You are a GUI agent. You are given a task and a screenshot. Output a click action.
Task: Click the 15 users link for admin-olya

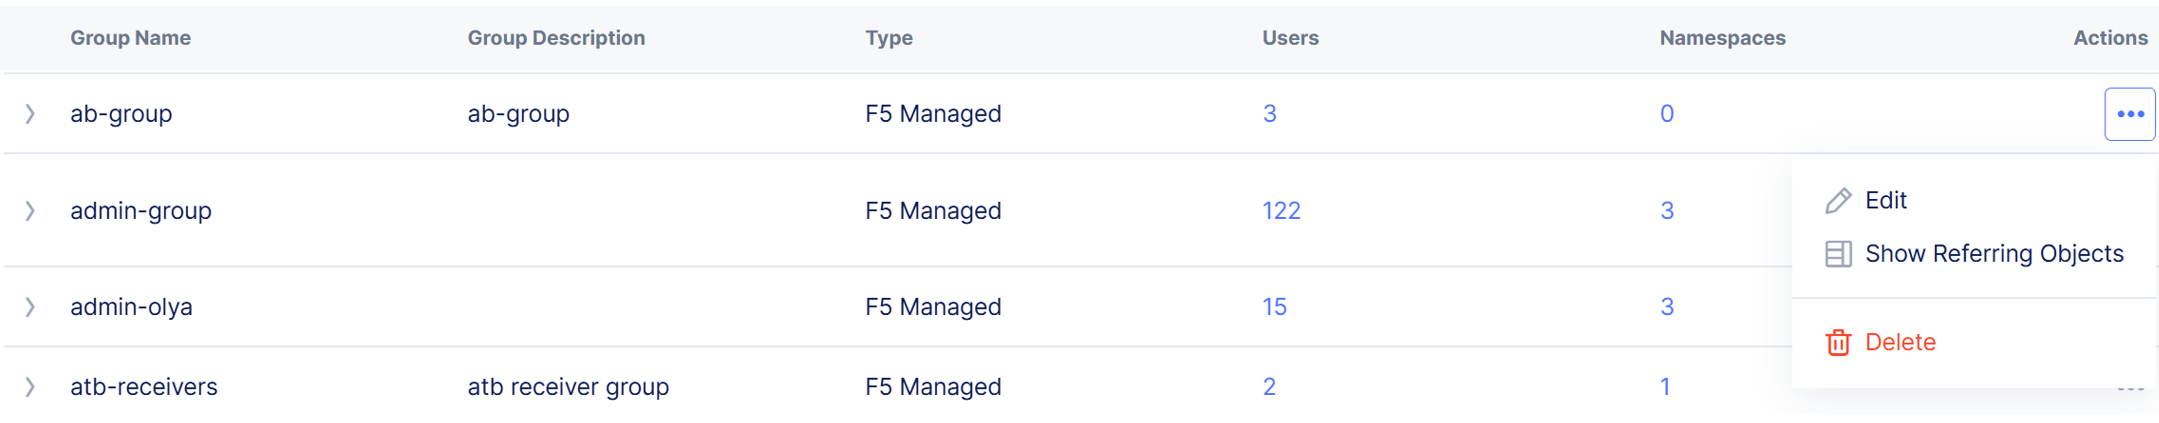pyautogui.click(x=1274, y=307)
